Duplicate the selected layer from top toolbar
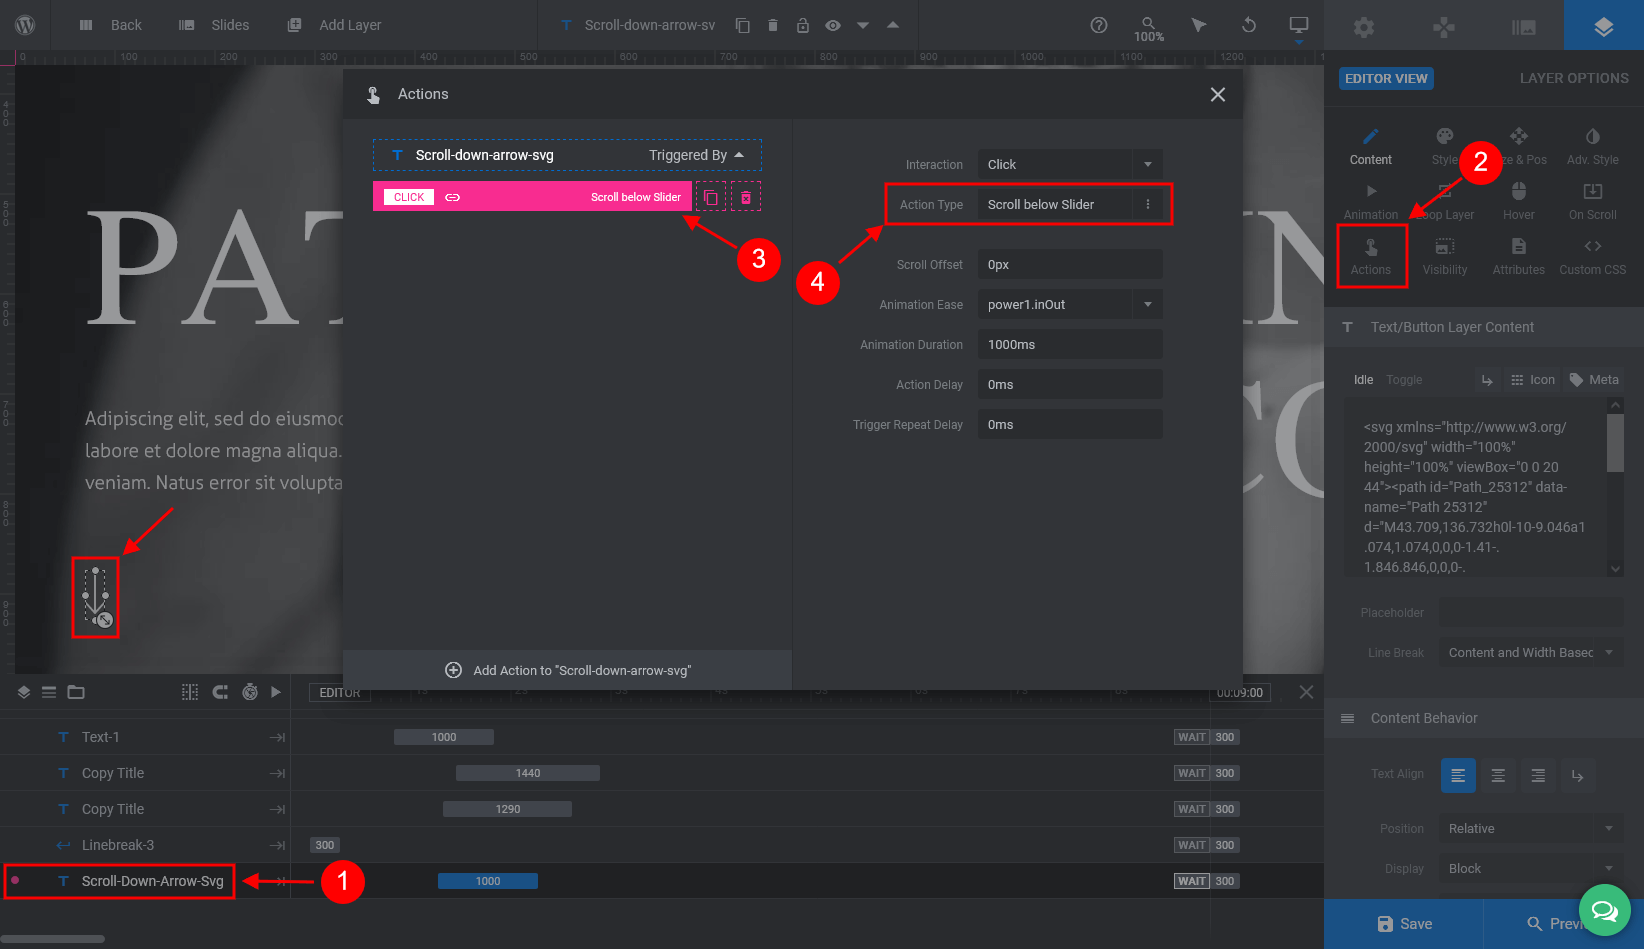 [x=742, y=25]
